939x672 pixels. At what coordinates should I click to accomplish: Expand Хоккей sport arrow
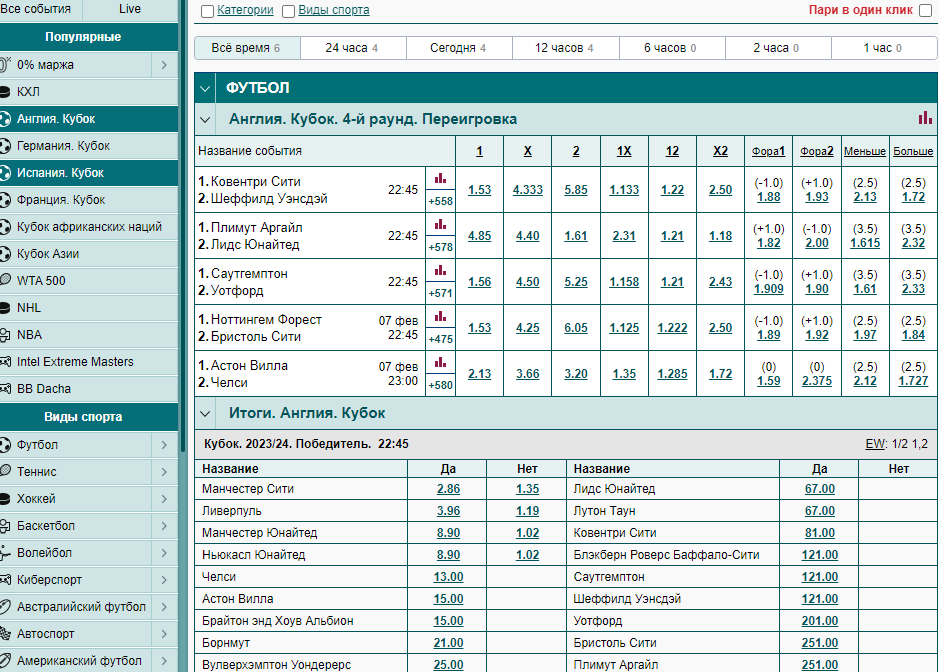[164, 499]
